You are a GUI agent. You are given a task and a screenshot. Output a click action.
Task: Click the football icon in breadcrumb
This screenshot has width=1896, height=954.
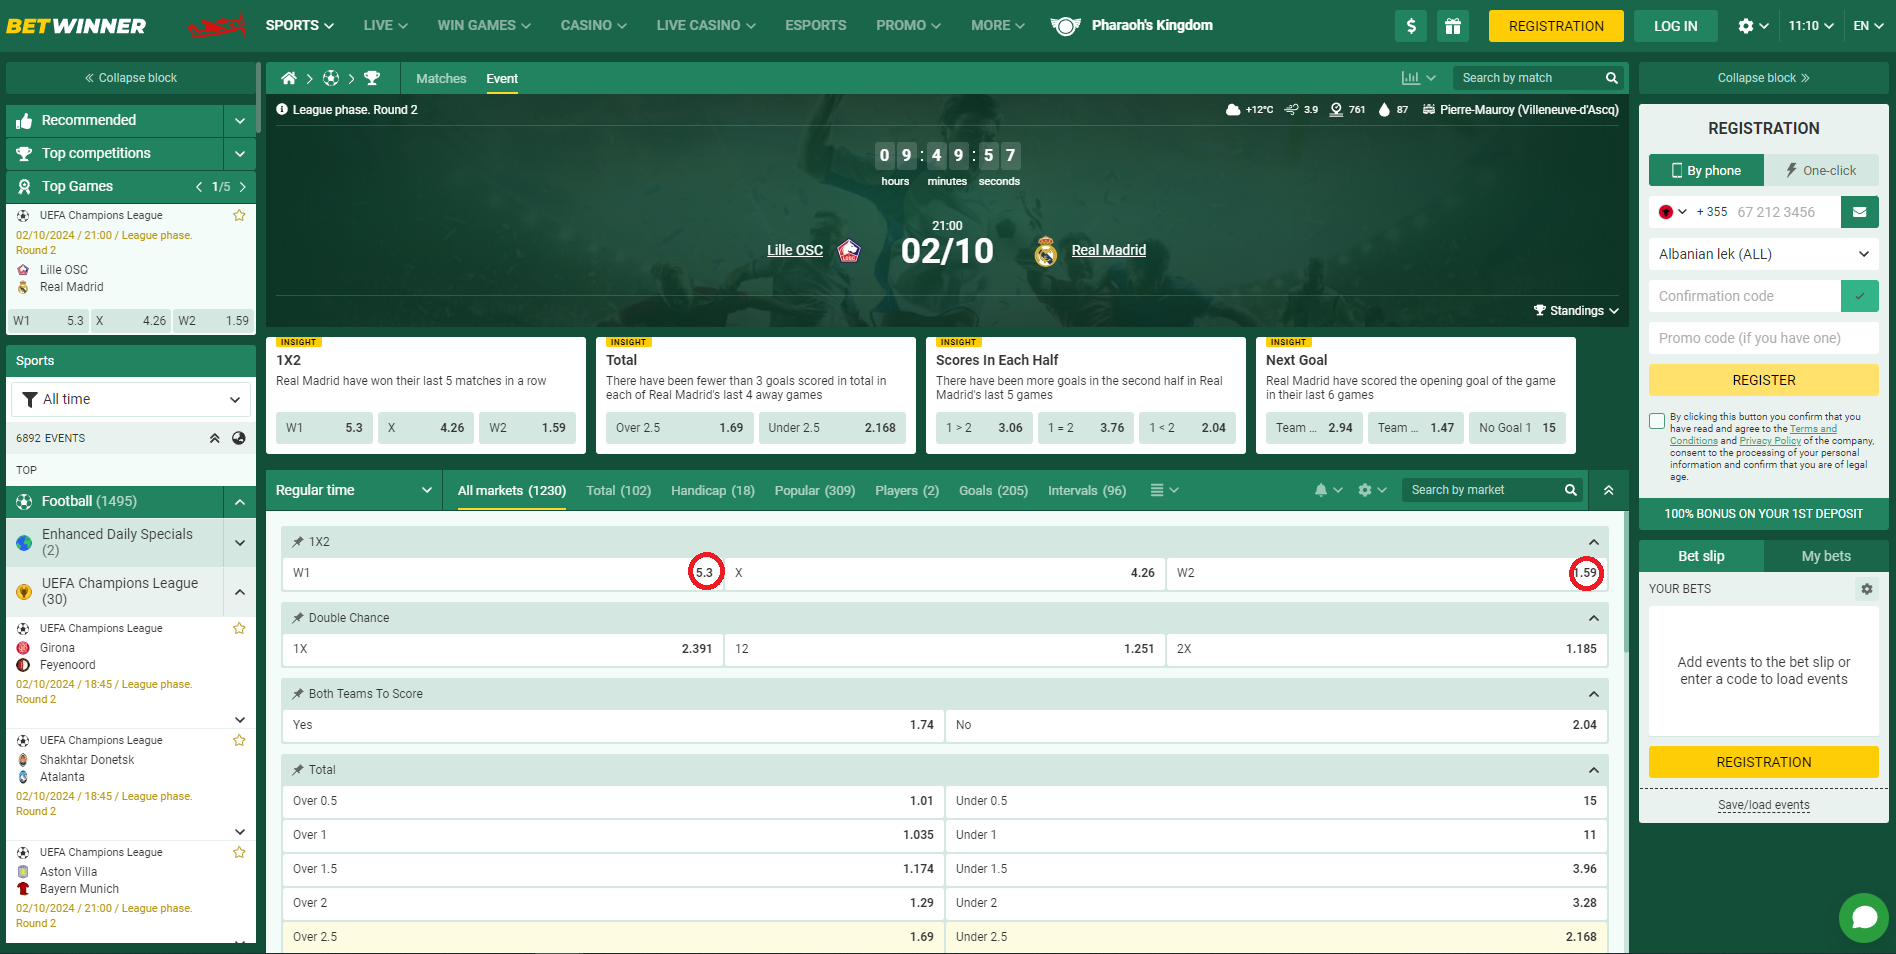click(331, 78)
